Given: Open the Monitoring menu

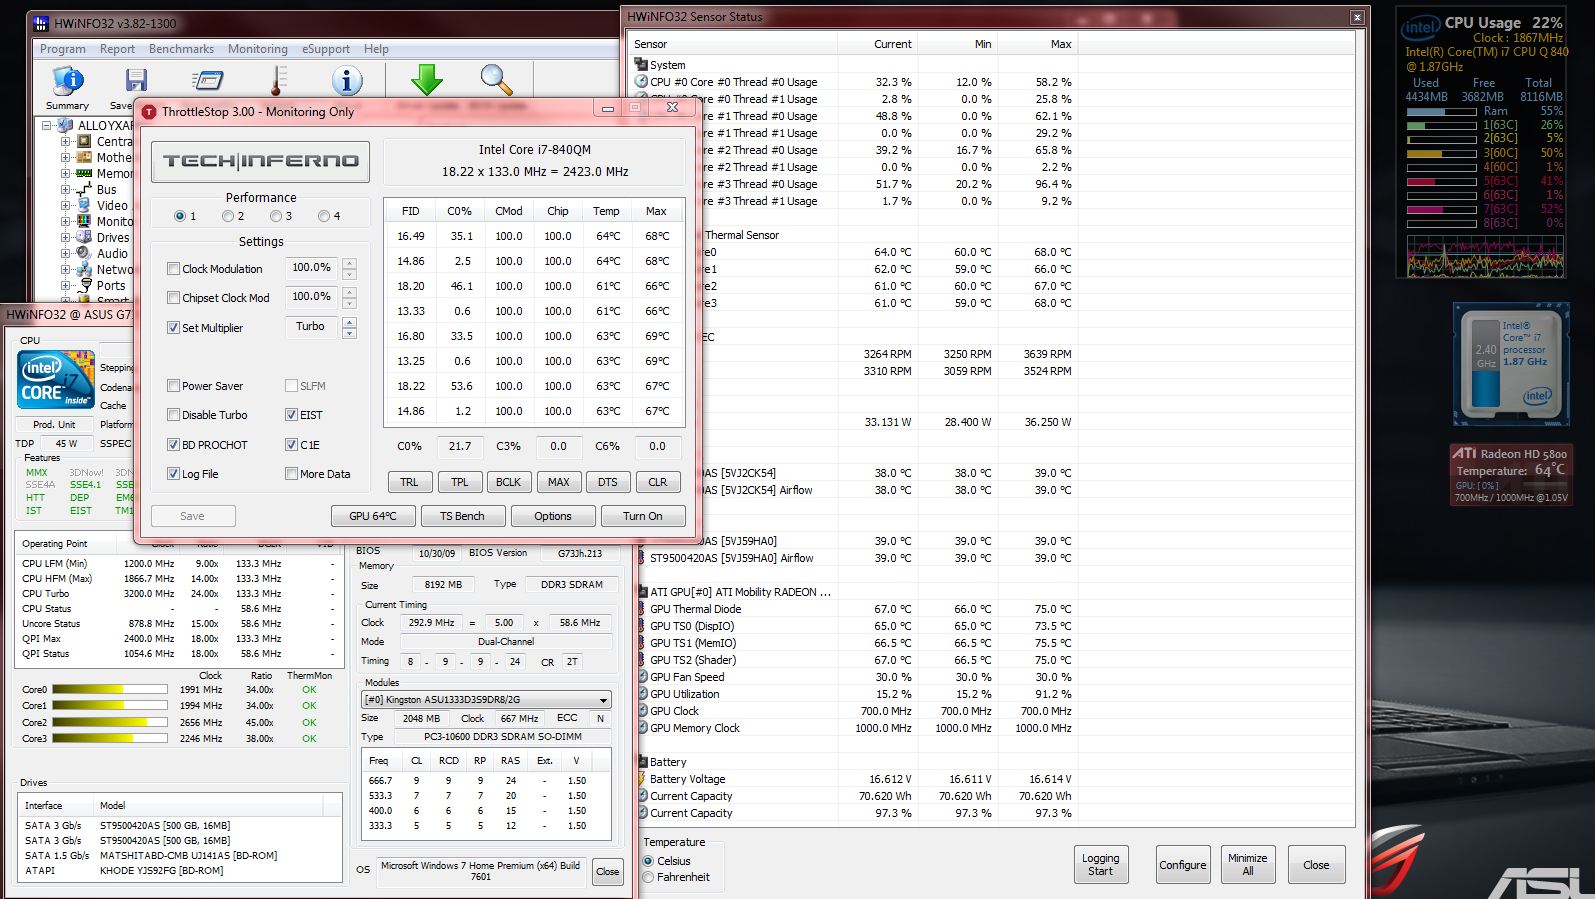Looking at the screenshot, I should point(257,49).
